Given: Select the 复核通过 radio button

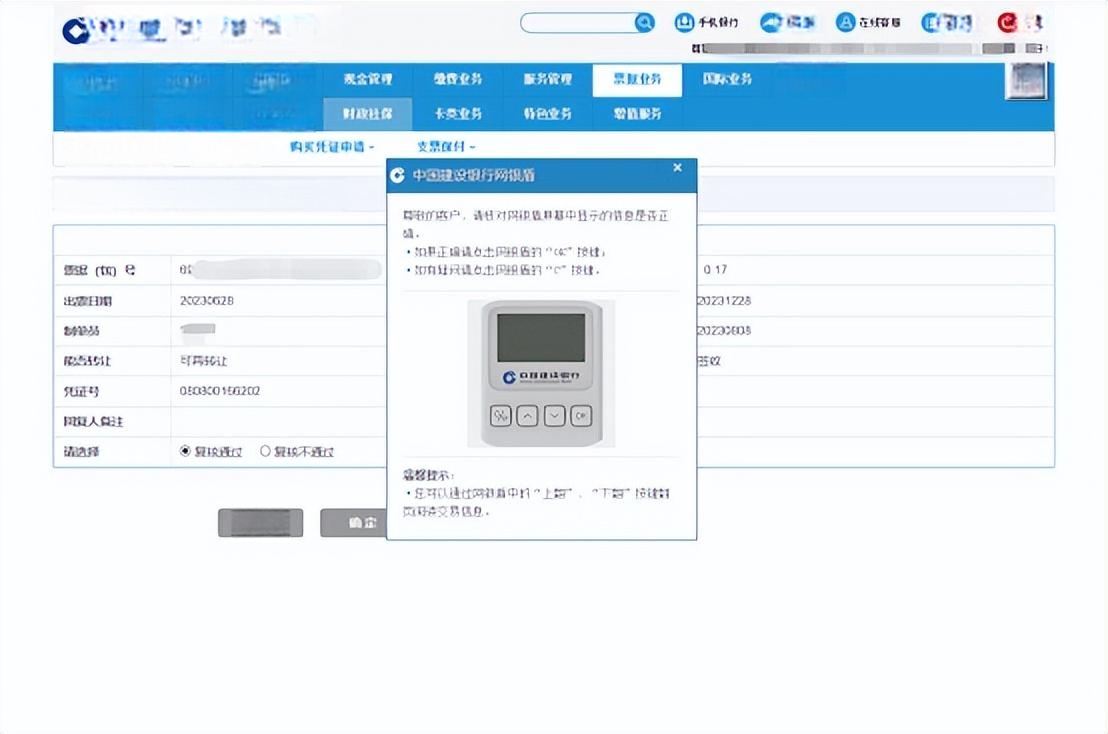Looking at the screenshot, I should click(185, 451).
